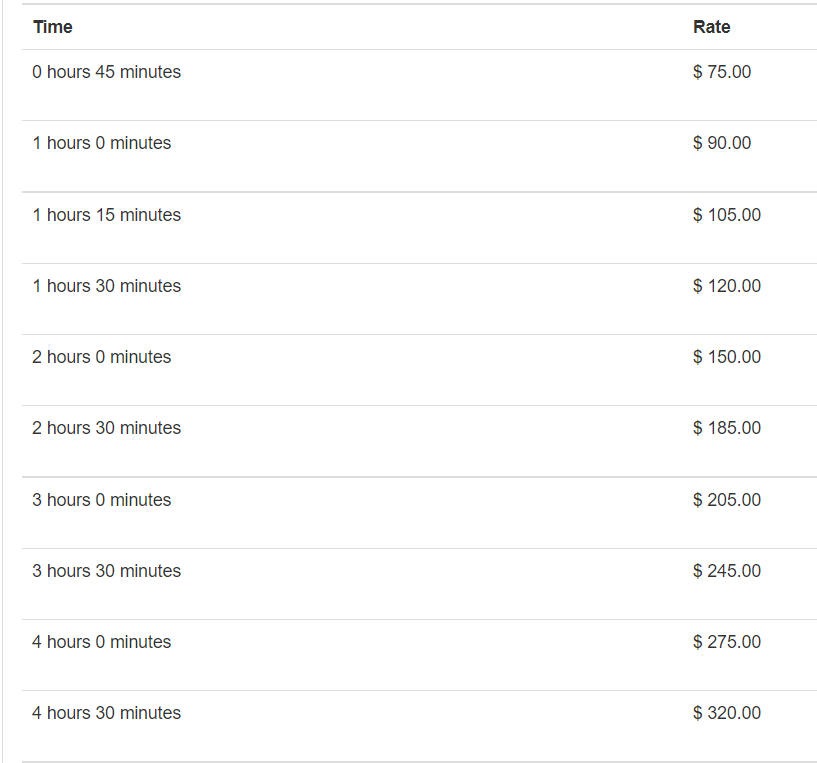
Task: Click the $ 245.00 price
Action: 727,571
